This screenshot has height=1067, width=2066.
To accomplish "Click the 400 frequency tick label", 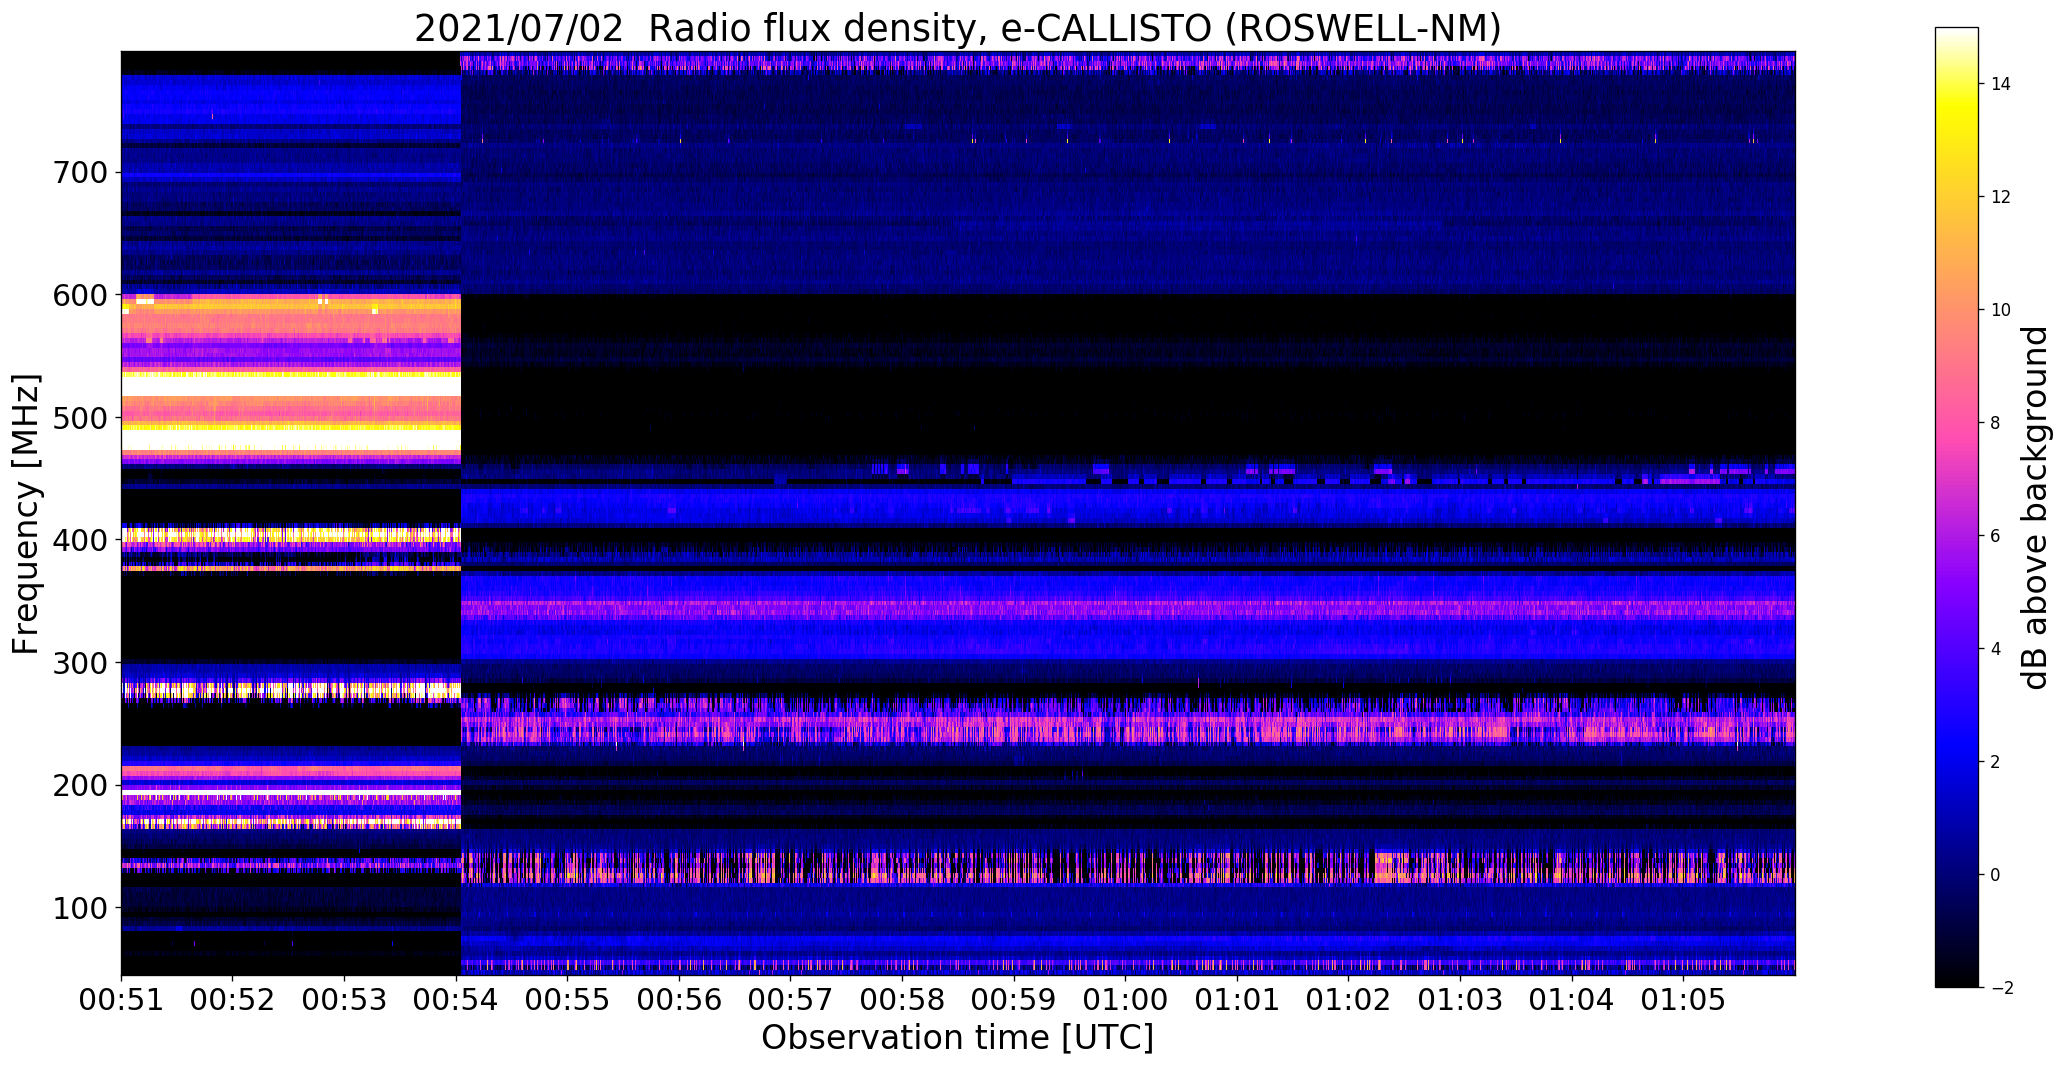I will coord(79,541).
